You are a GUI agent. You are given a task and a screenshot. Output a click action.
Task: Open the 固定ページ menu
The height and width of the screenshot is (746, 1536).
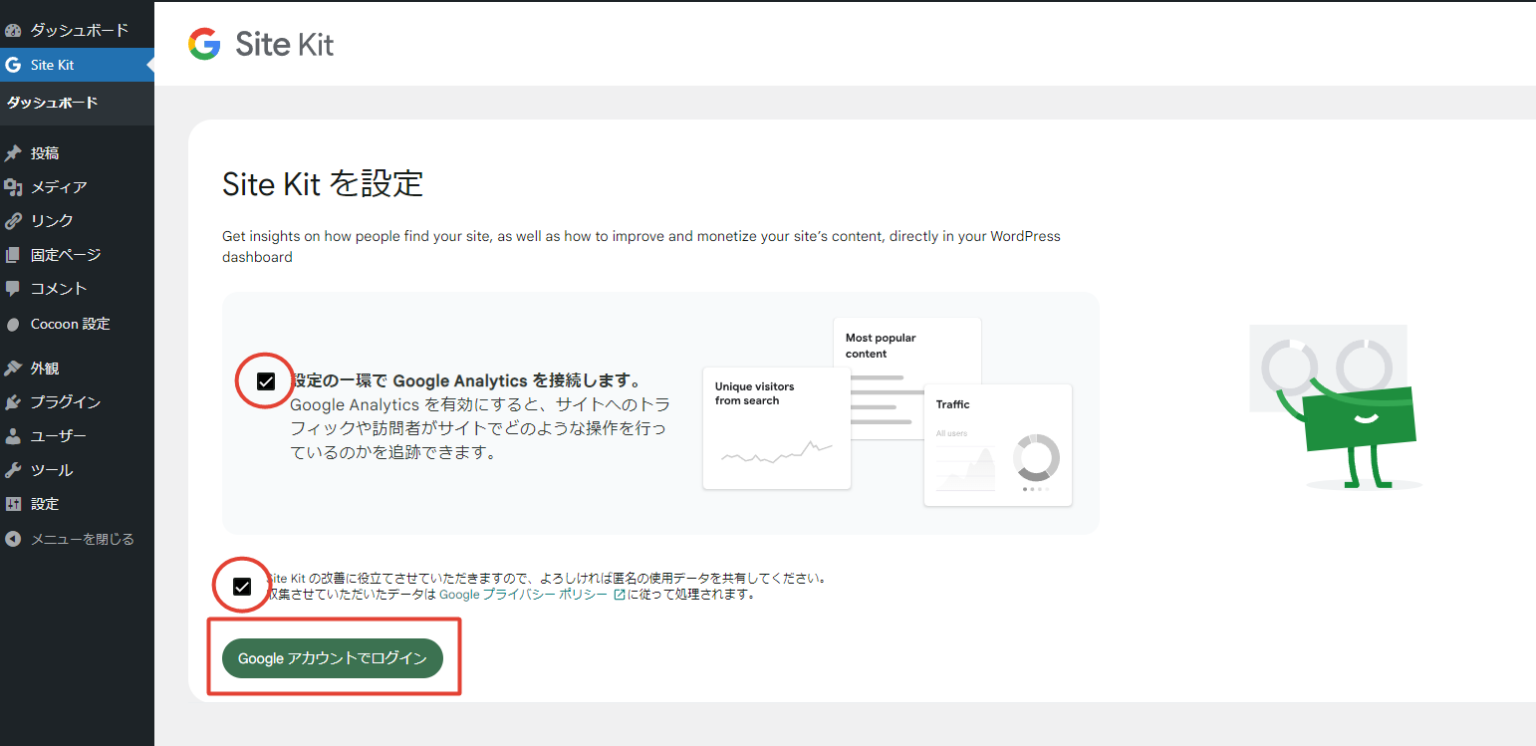77,255
